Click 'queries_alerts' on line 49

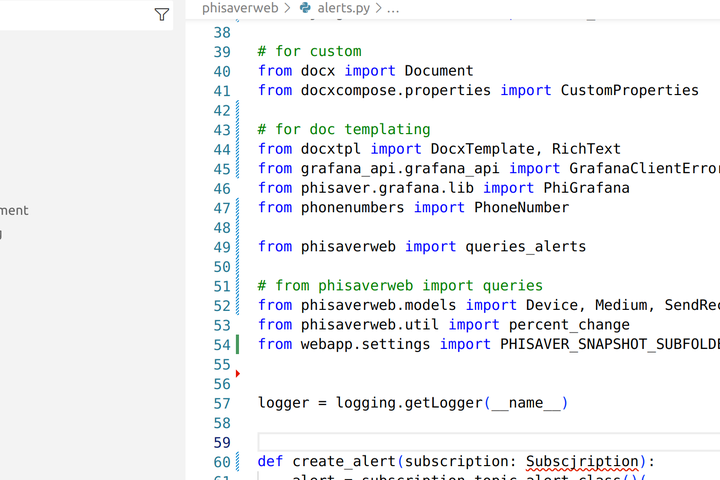(526, 247)
